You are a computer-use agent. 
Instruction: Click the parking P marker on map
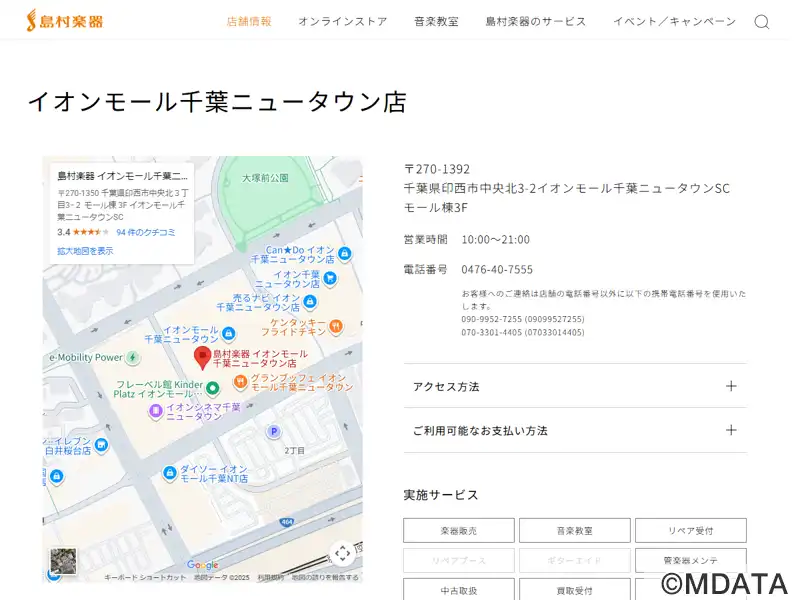click(274, 432)
